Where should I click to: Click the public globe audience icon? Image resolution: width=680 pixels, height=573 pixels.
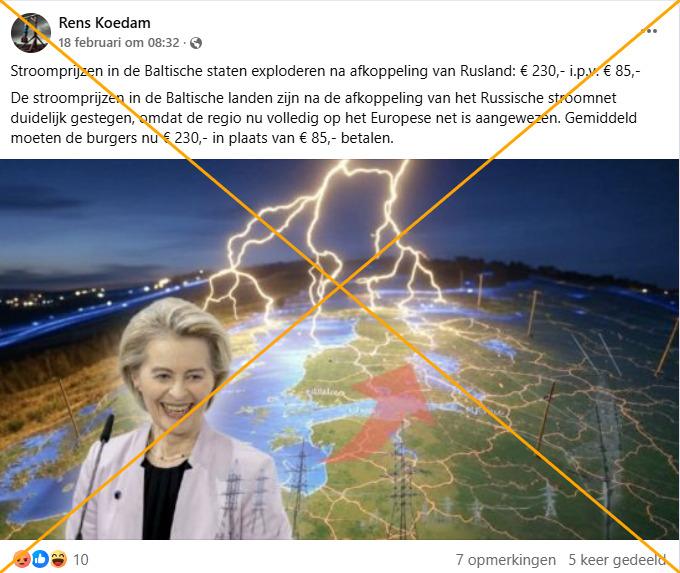click(196, 43)
